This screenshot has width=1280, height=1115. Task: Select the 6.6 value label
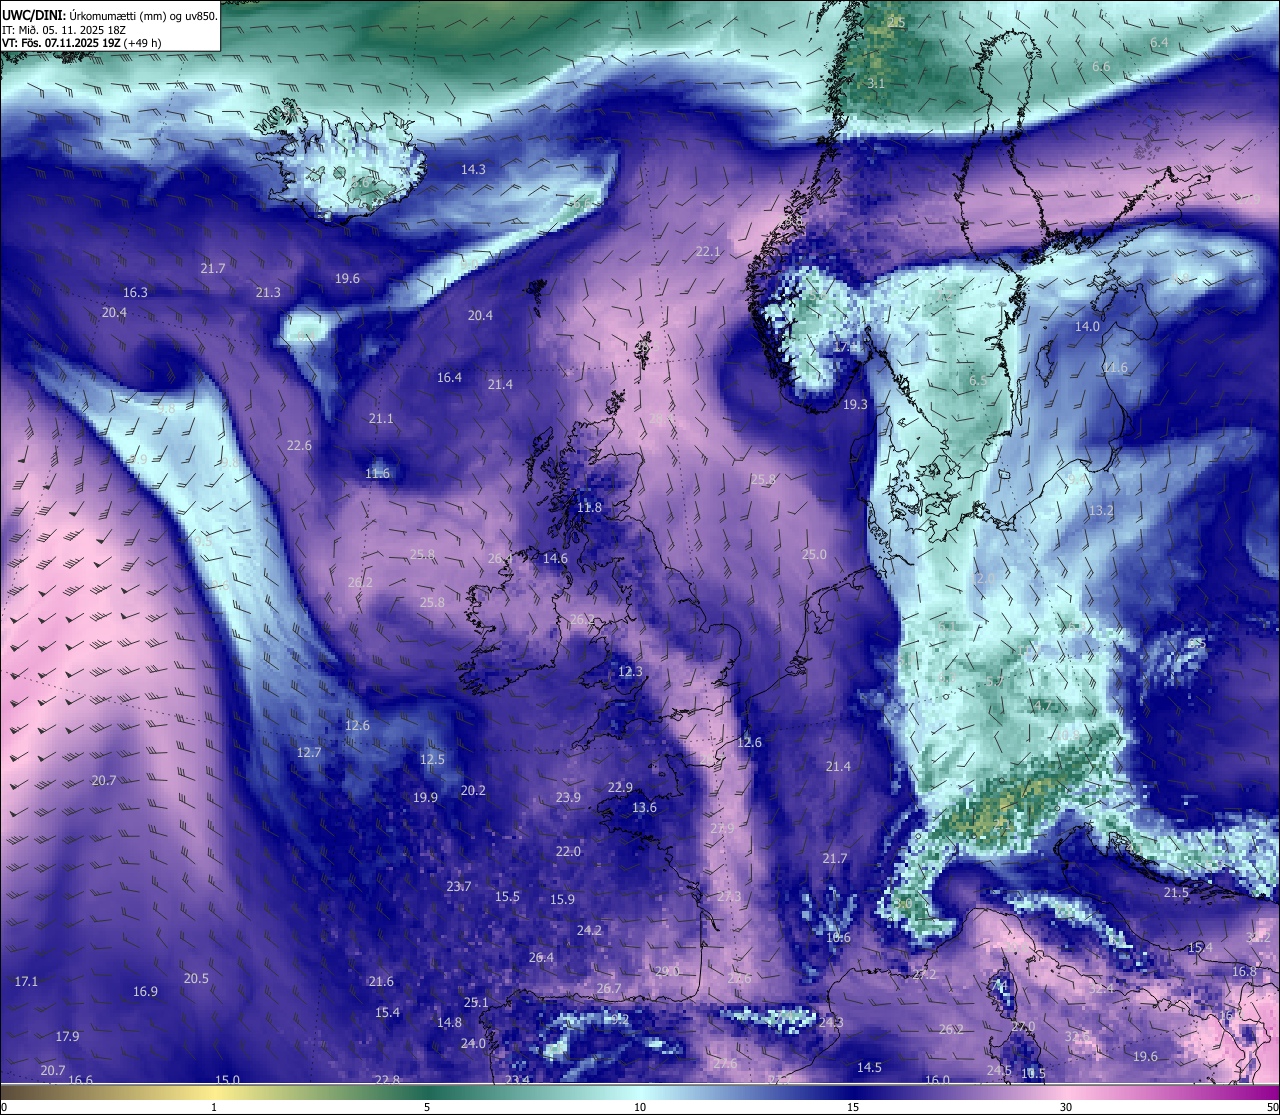pos(1101,67)
